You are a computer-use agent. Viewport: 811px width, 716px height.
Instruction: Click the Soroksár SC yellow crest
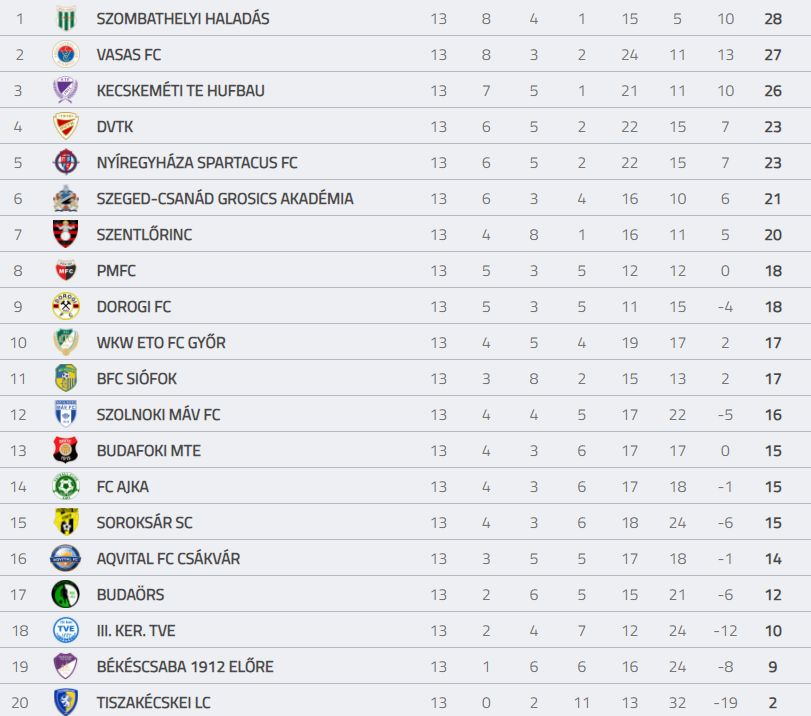pos(66,522)
